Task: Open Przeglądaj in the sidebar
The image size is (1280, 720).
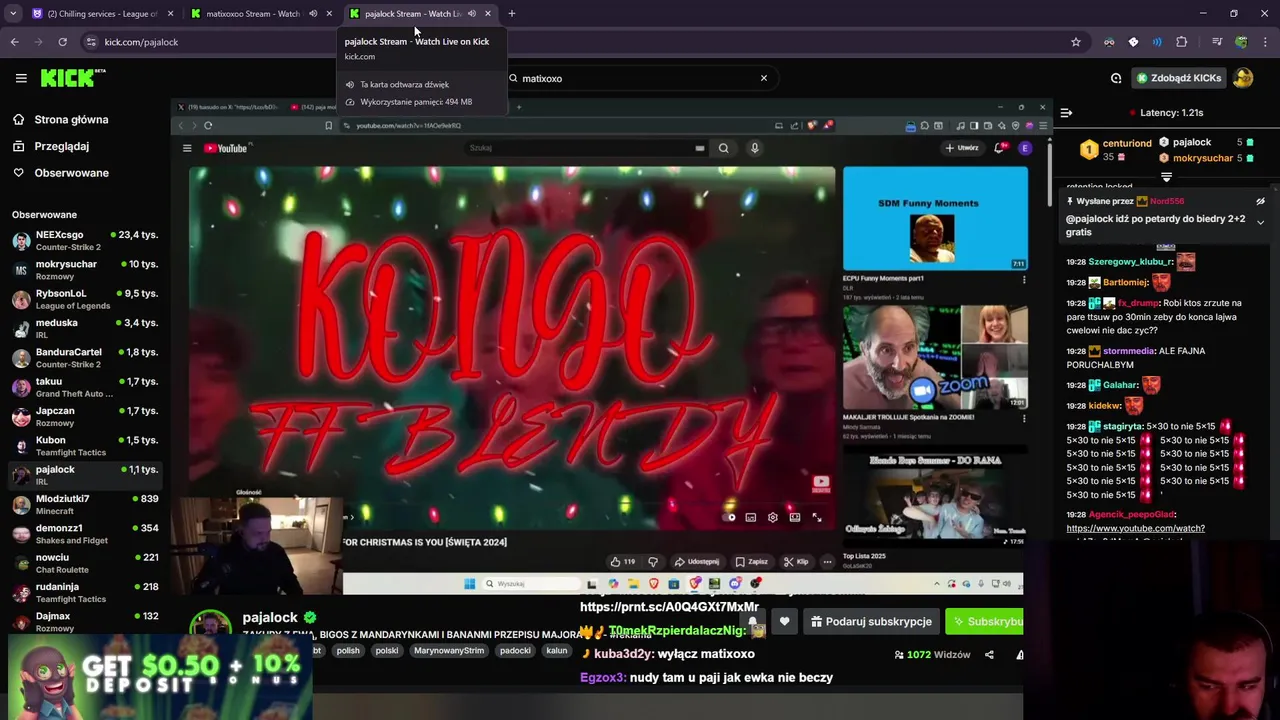Action: pyautogui.click(x=61, y=146)
